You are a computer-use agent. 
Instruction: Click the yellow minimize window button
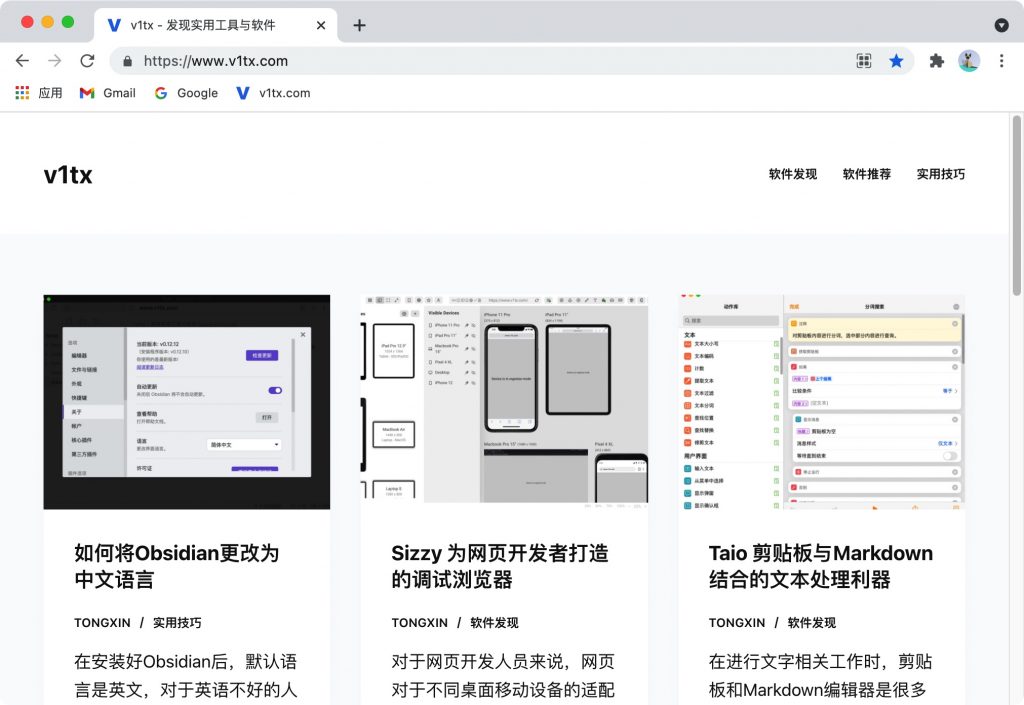pyautogui.click(x=48, y=22)
